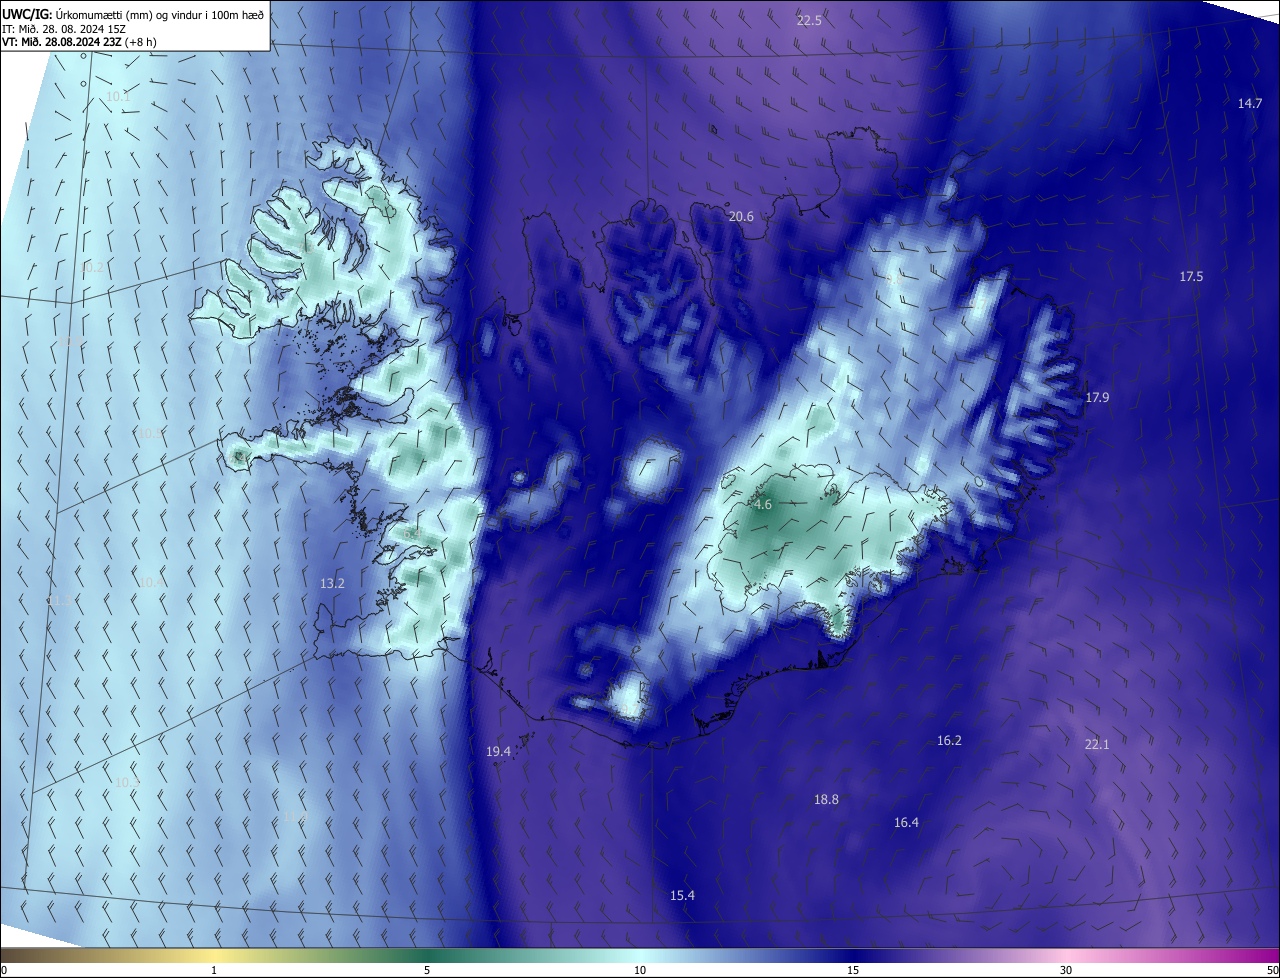Click the 0 tick on the color scale
The width and height of the screenshot is (1280, 978).
[x=4, y=971]
